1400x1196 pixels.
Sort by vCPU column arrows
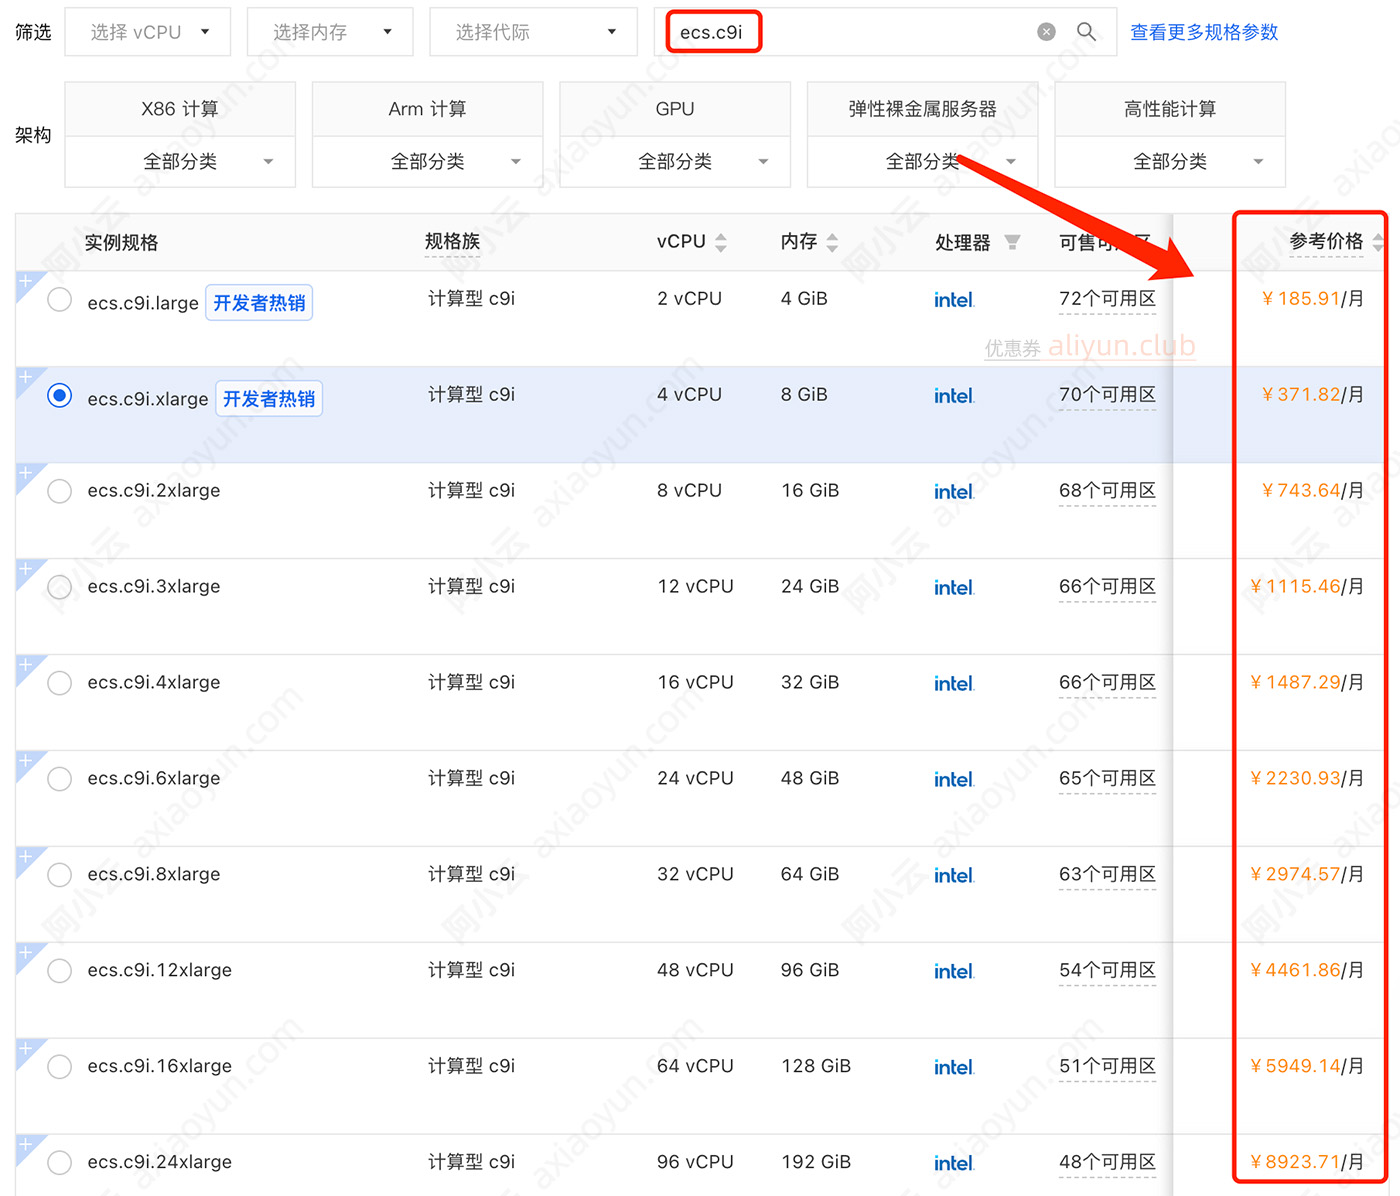(721, 242)
